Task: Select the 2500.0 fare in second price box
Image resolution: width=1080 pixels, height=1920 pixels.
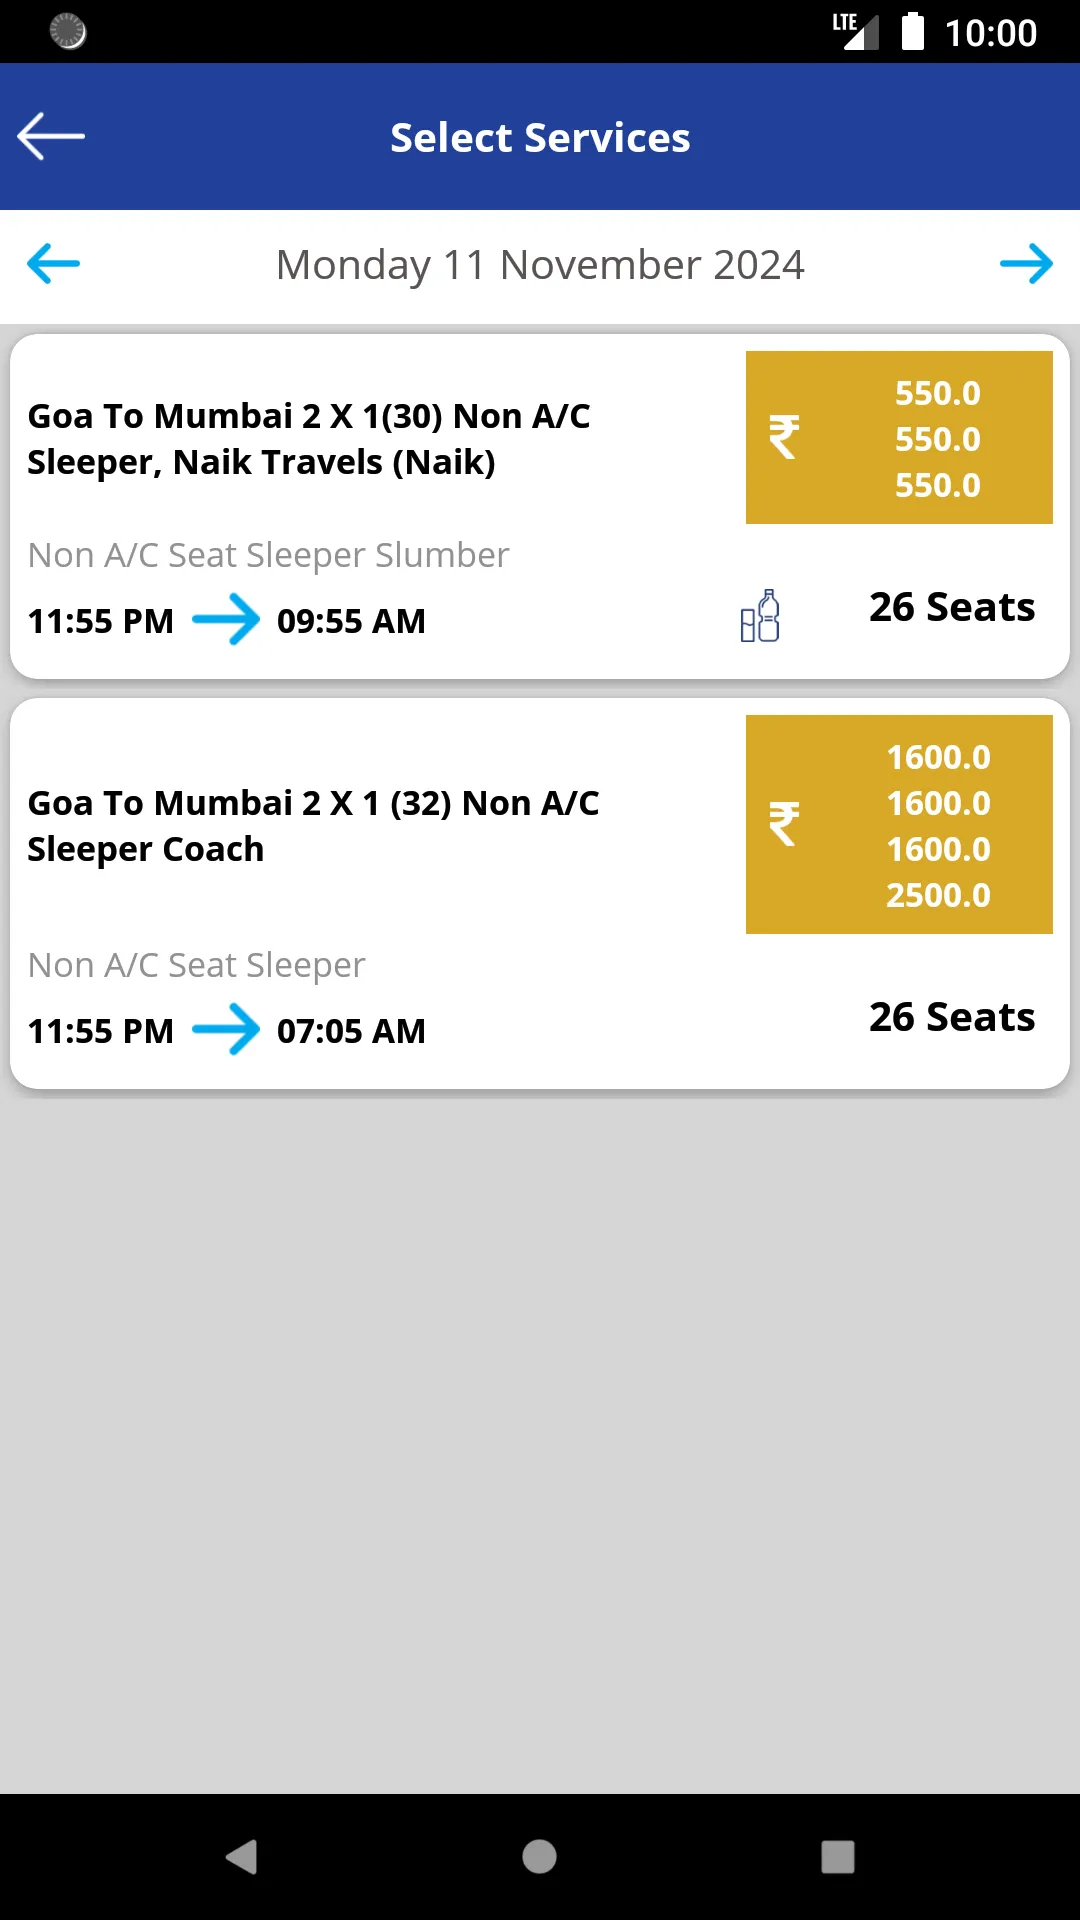Action: tap(938, 895)
